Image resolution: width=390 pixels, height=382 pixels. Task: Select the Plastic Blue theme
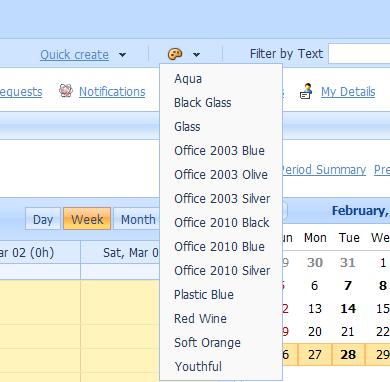coord(221,295)
